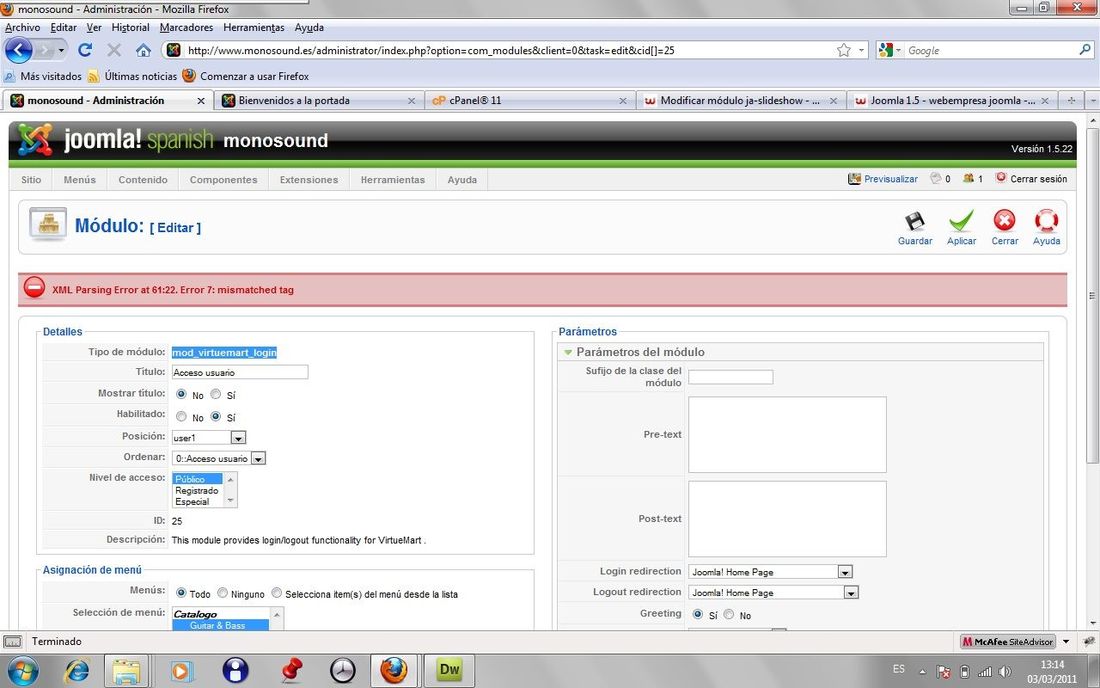This screenshot has width=1100, height=688.
Task: Click the Título input field
Action: coord(240,372)
